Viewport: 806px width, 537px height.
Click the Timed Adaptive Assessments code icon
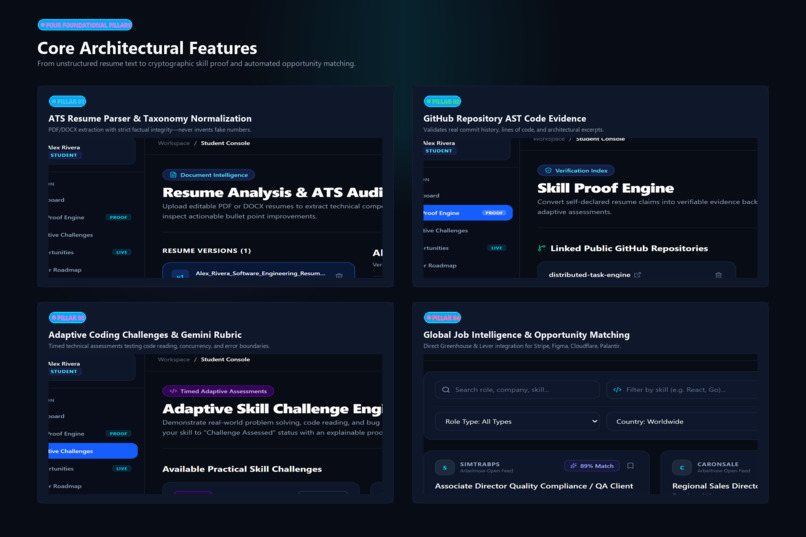(x=173, y=391)
